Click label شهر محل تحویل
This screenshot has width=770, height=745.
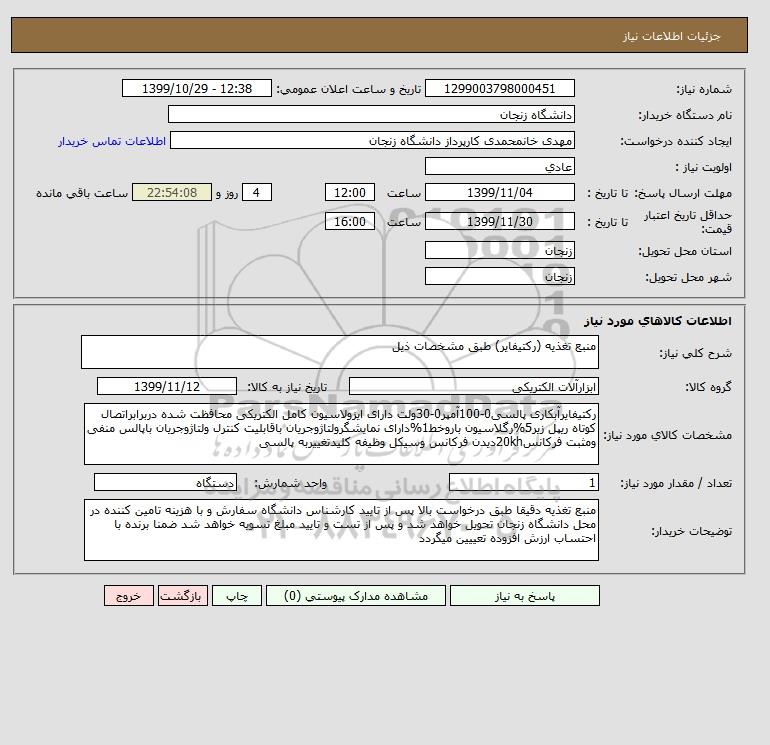688,277
